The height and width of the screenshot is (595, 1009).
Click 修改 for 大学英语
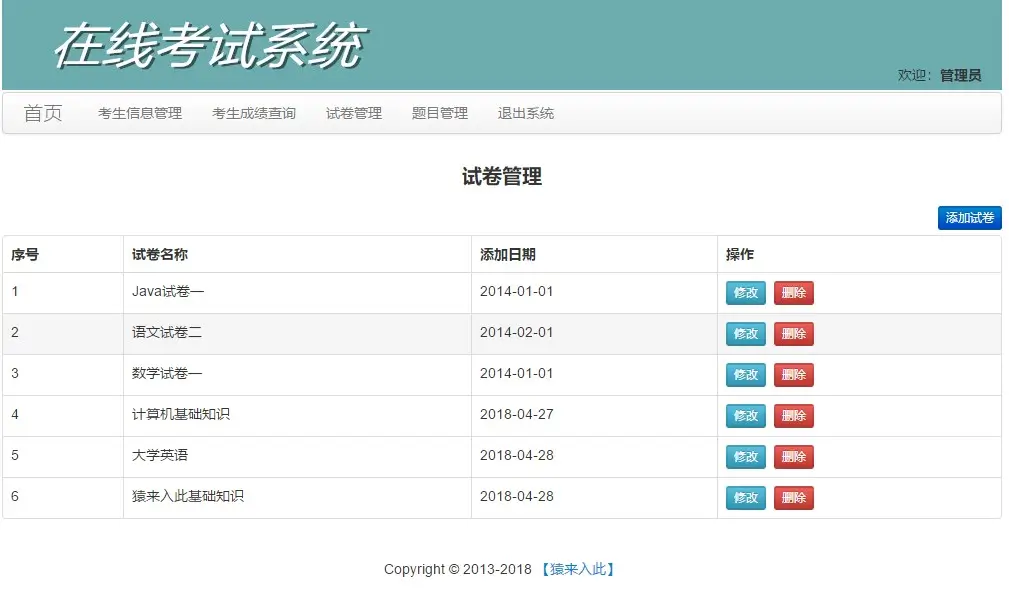[x=745, y=456]
